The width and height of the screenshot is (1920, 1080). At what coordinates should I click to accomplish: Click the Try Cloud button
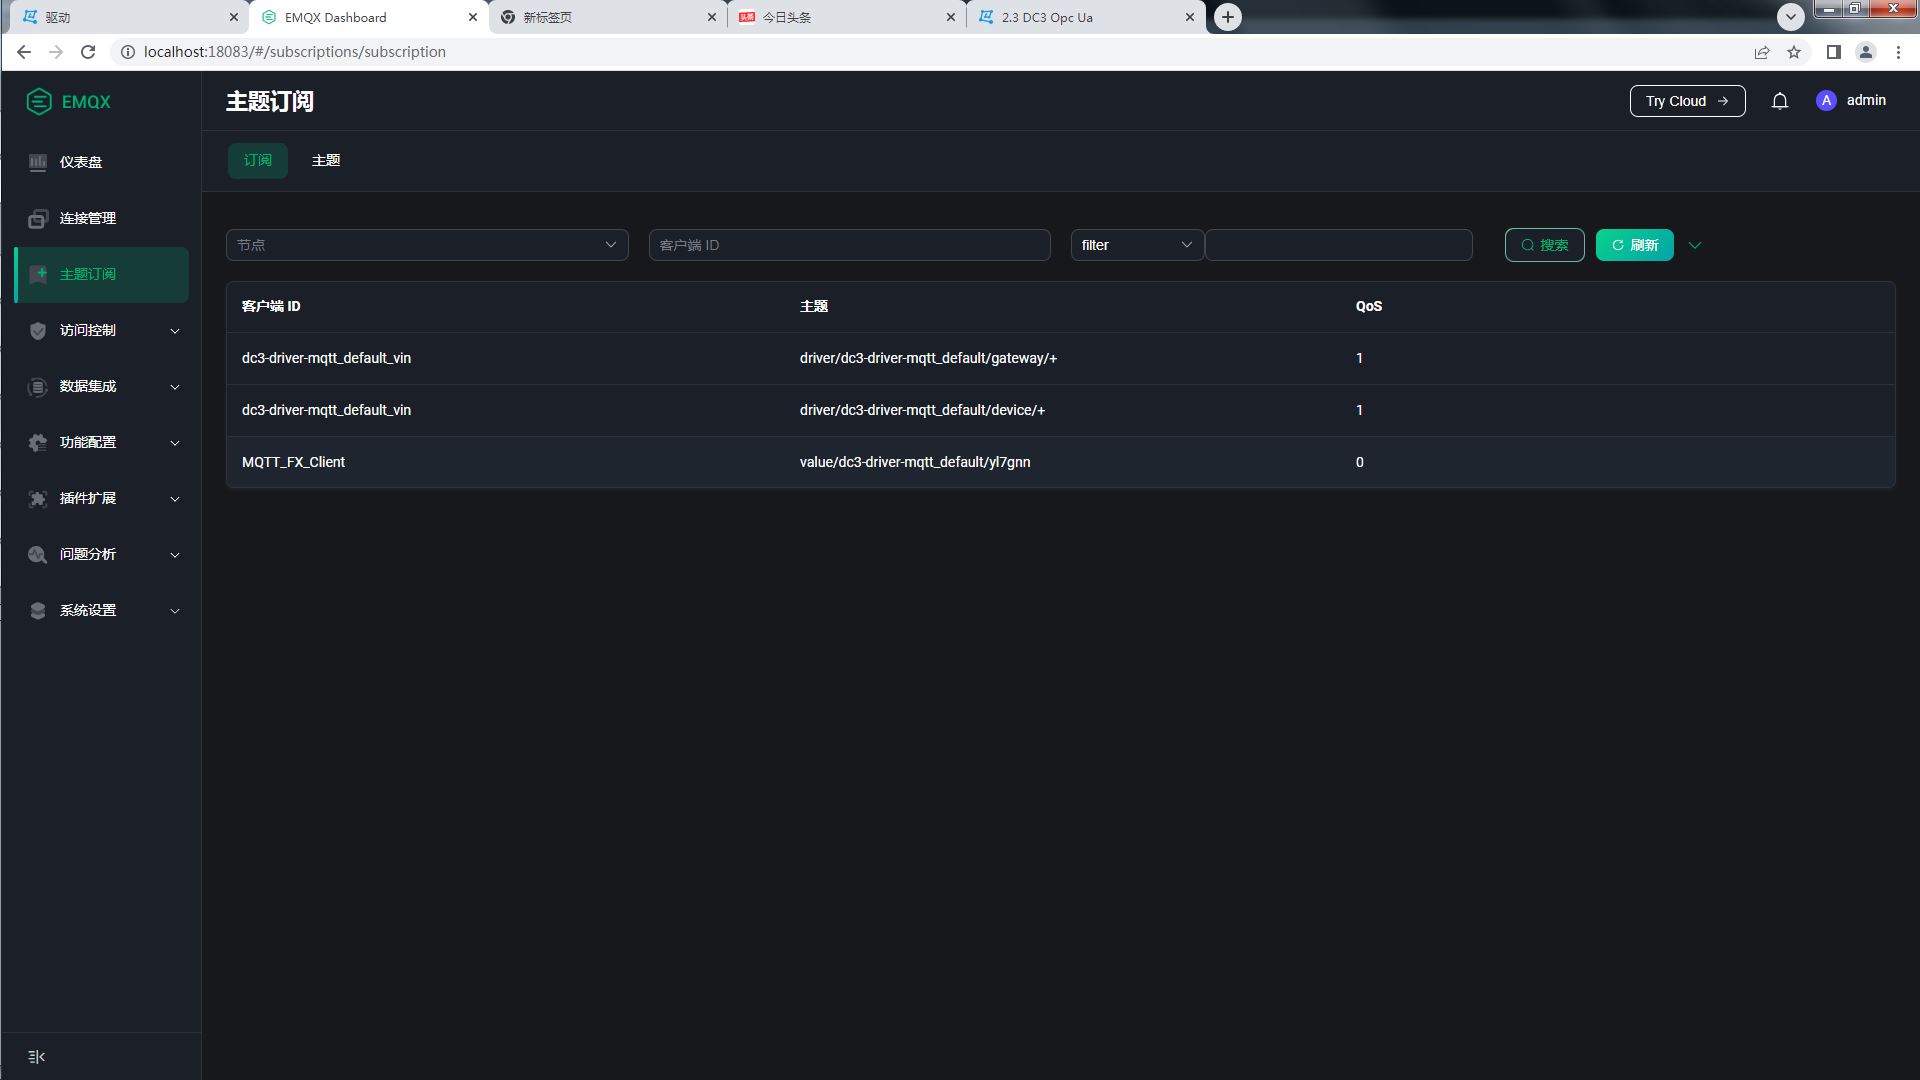(x=1687, y=101)
